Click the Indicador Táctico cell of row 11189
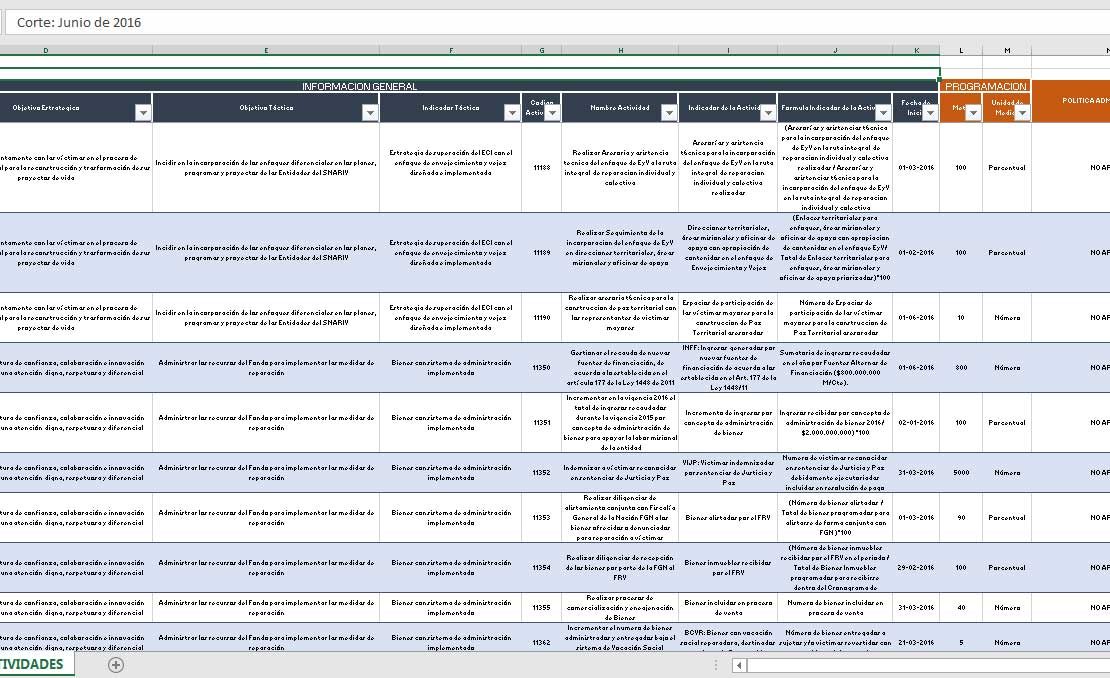The image size is (1110, 678). pyautogui.click(x=451, y=253)
